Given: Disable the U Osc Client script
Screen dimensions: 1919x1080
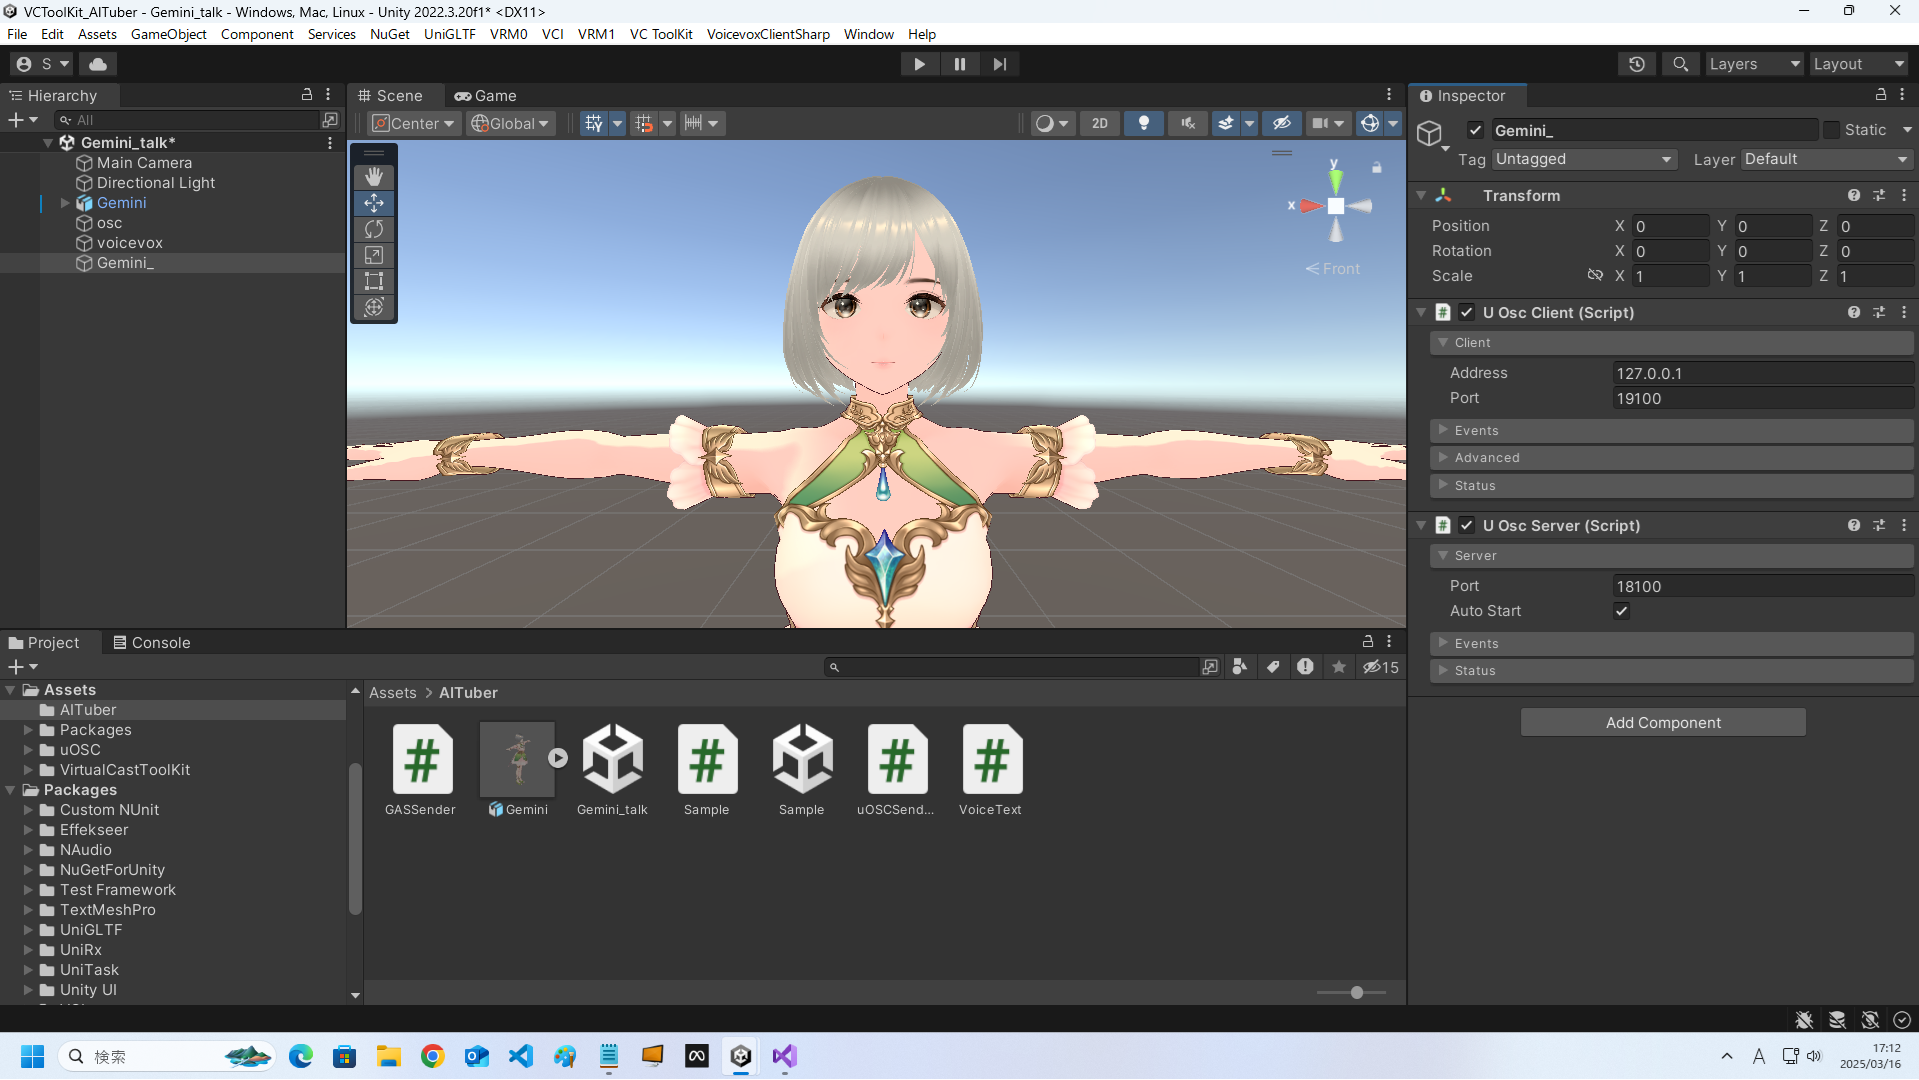Looking at the screenshot, I should (1467, 313).
